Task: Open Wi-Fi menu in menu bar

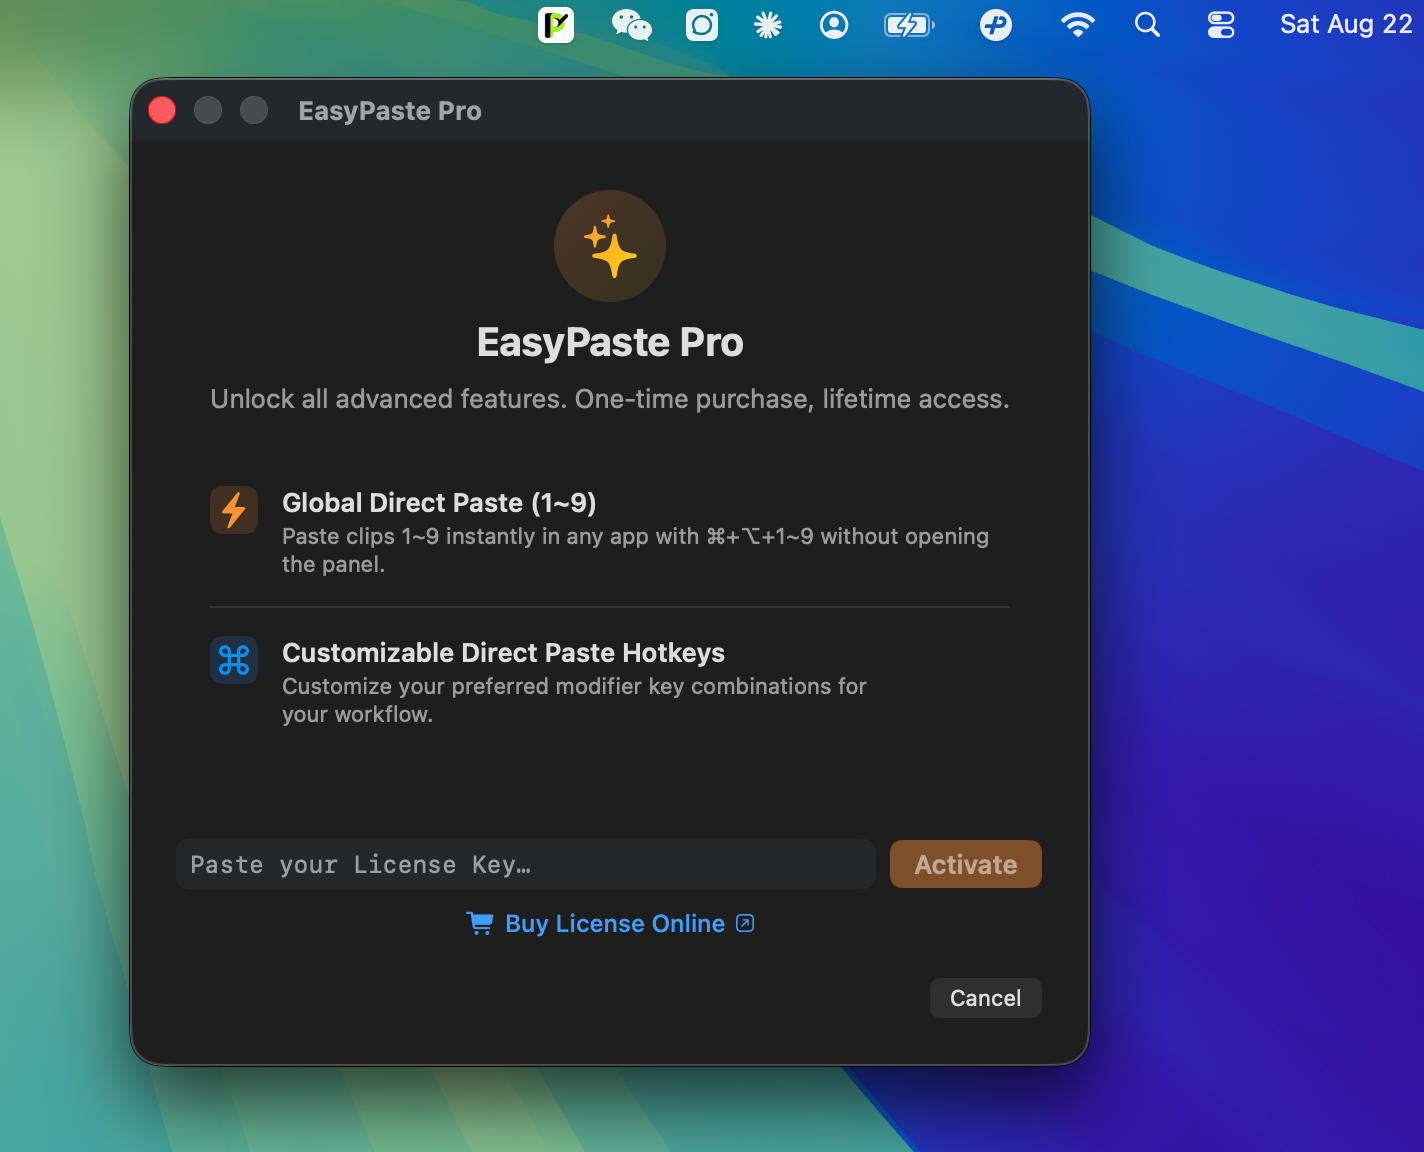Action: point(1077,24)
